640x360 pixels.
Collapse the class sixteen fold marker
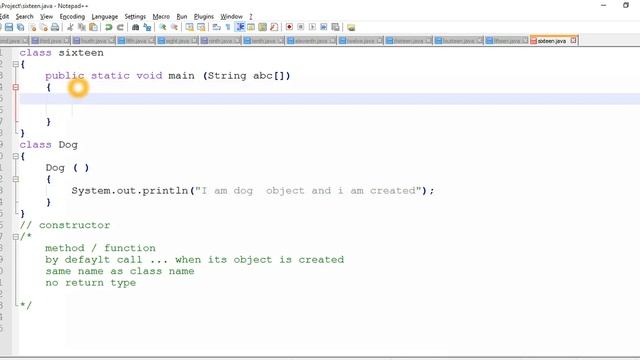tap(16, 64)
